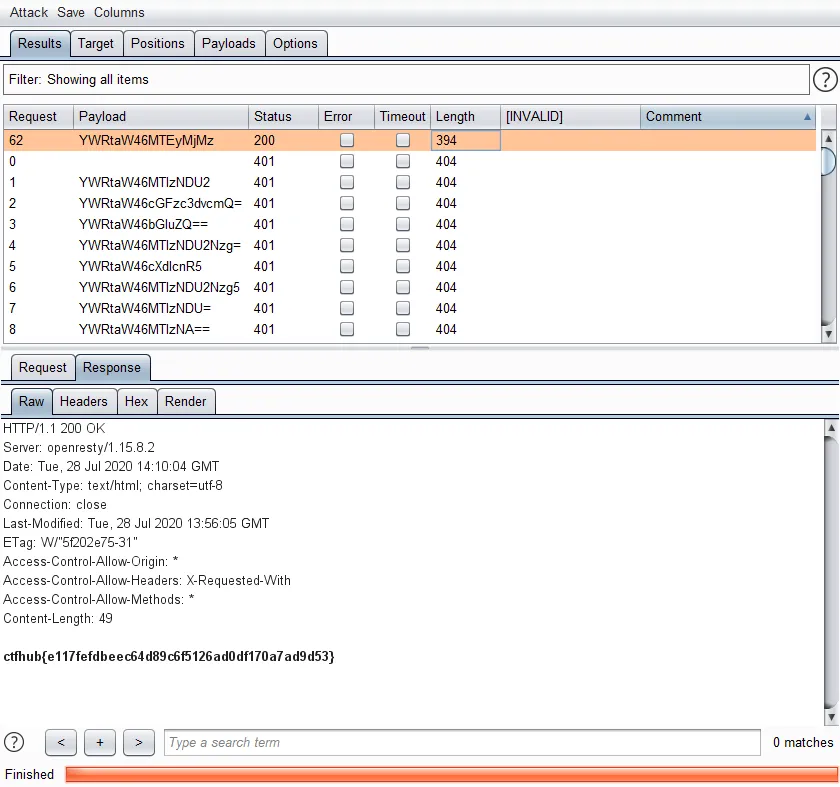Click Comment column sort arrow
Screen dimensions: 840x787
[807, 117]
